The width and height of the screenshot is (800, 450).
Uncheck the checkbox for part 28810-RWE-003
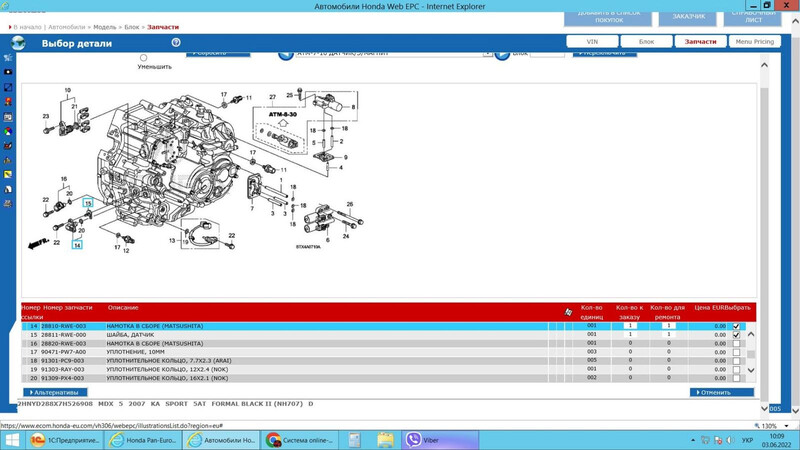point(736,326)
